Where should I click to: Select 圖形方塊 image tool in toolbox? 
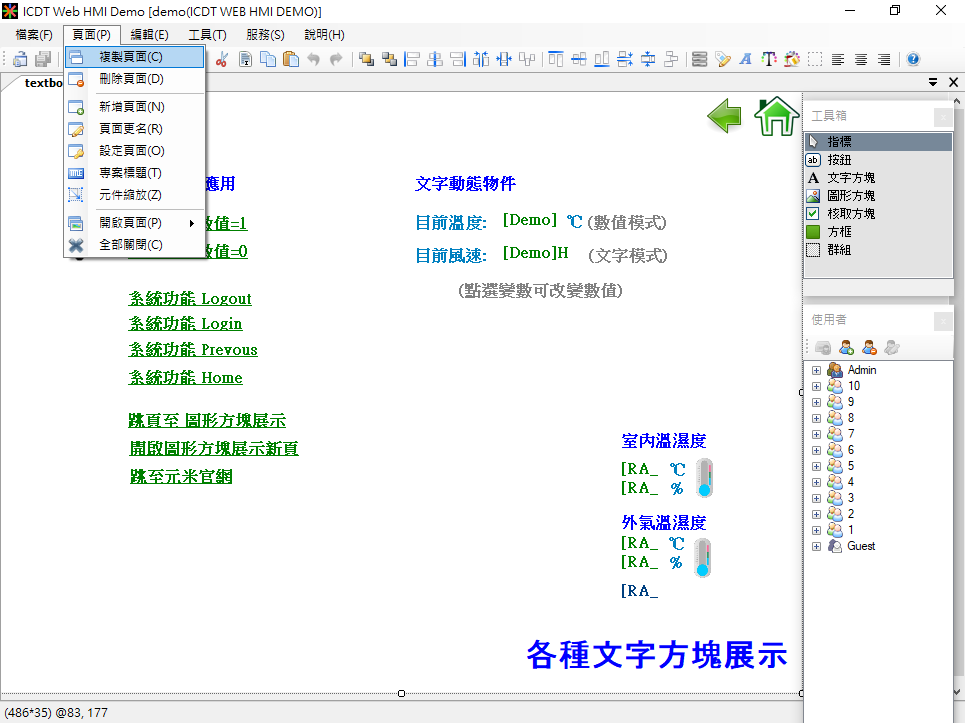(850, 196)
